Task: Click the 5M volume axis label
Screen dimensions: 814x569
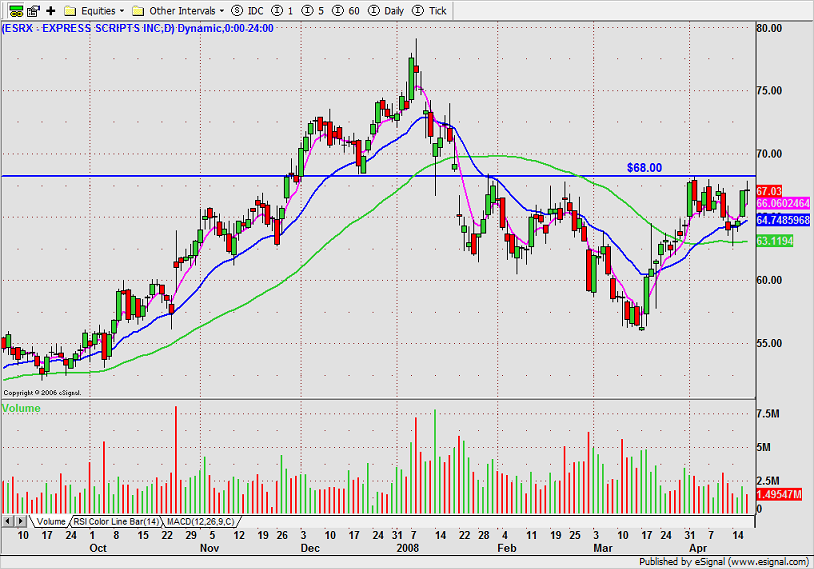Action: [764, 448]
